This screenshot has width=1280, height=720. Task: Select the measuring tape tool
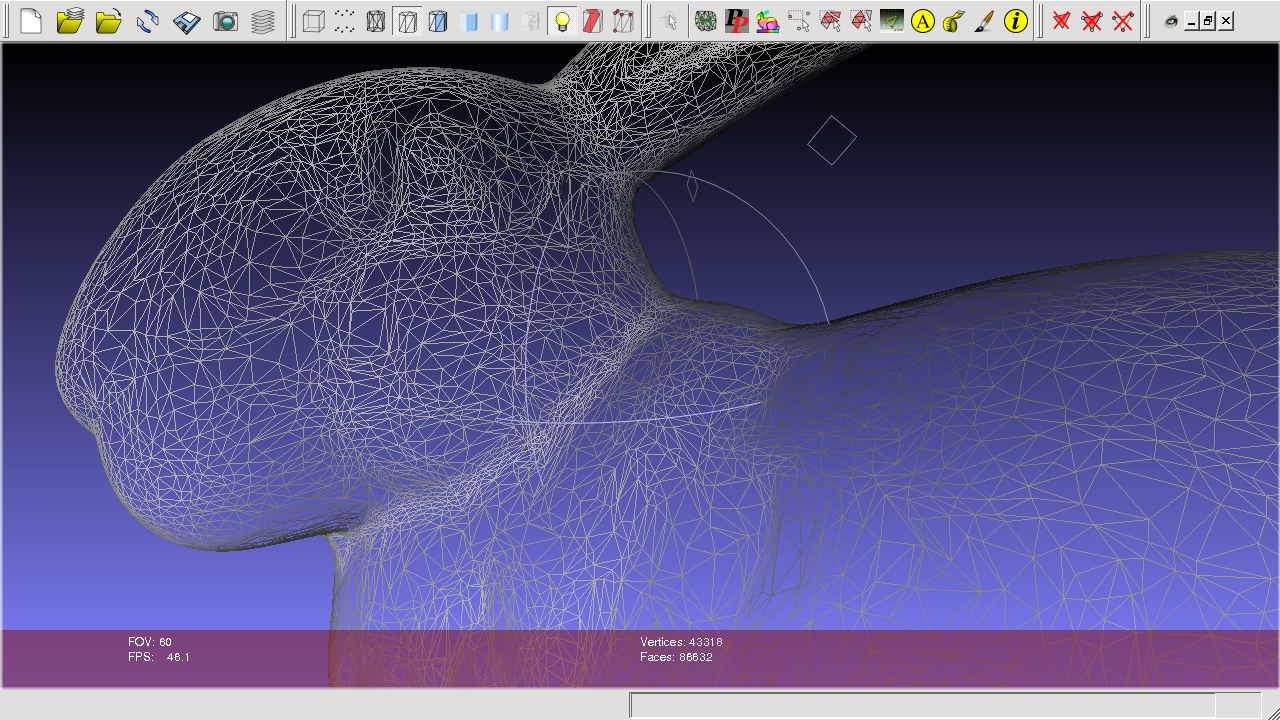coord(954,21)
